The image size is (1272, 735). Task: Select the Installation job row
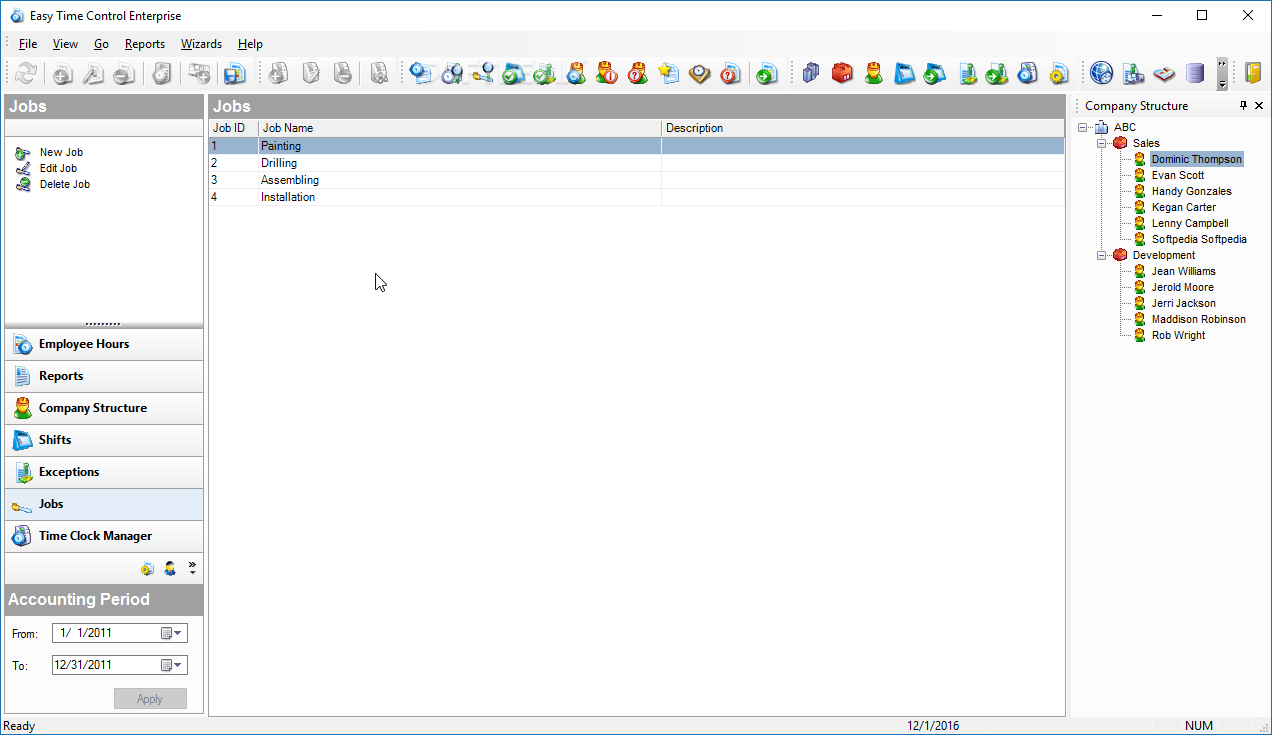pos(636,197)
